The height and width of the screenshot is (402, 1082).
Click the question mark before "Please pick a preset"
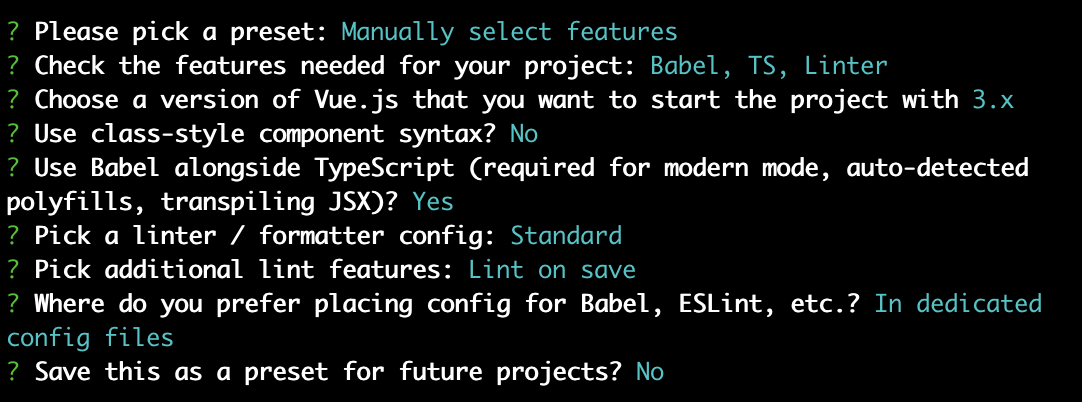coord(13,32)
